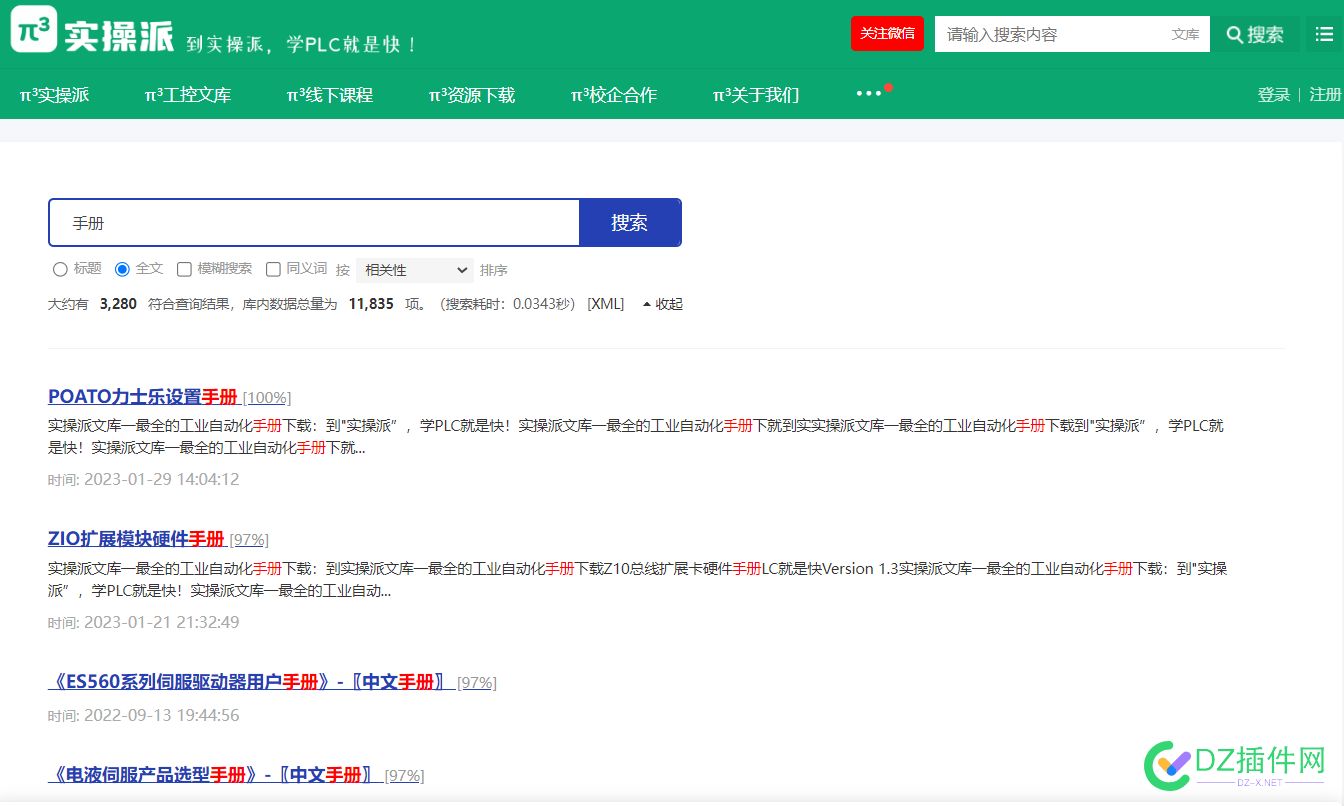Open the π³线下课程 nav item
Viewport: 1344px width, 806px height.
(x=330, y=95)
